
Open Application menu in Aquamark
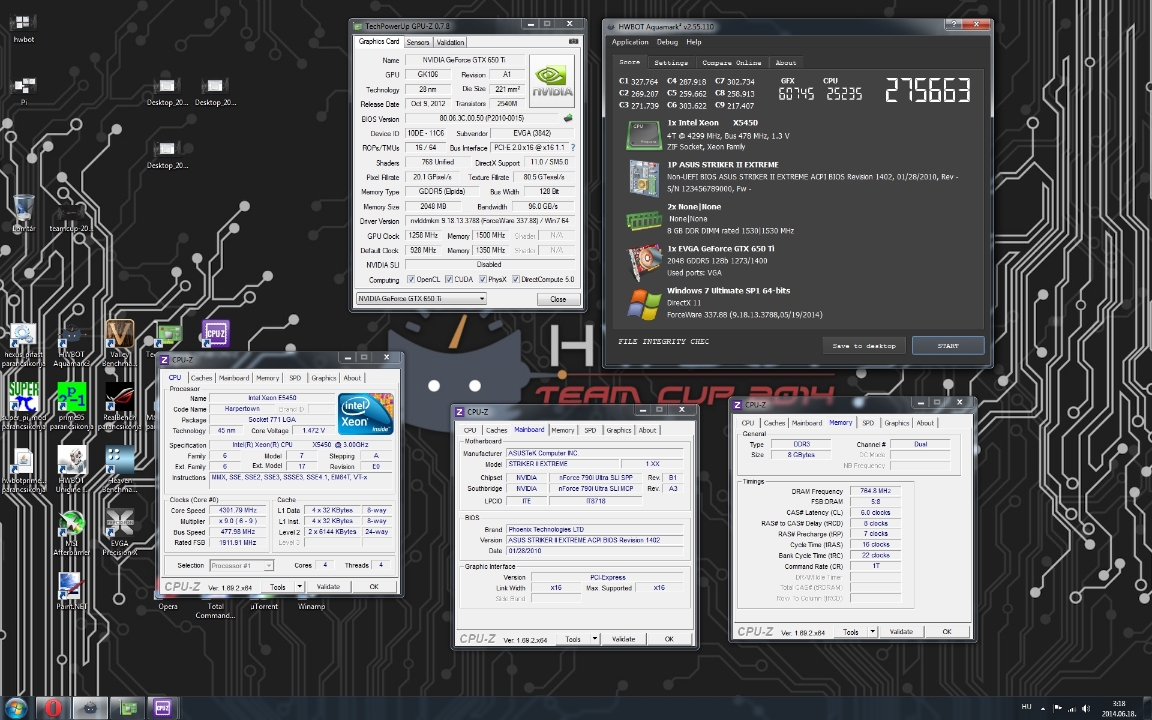pos(630,42)
